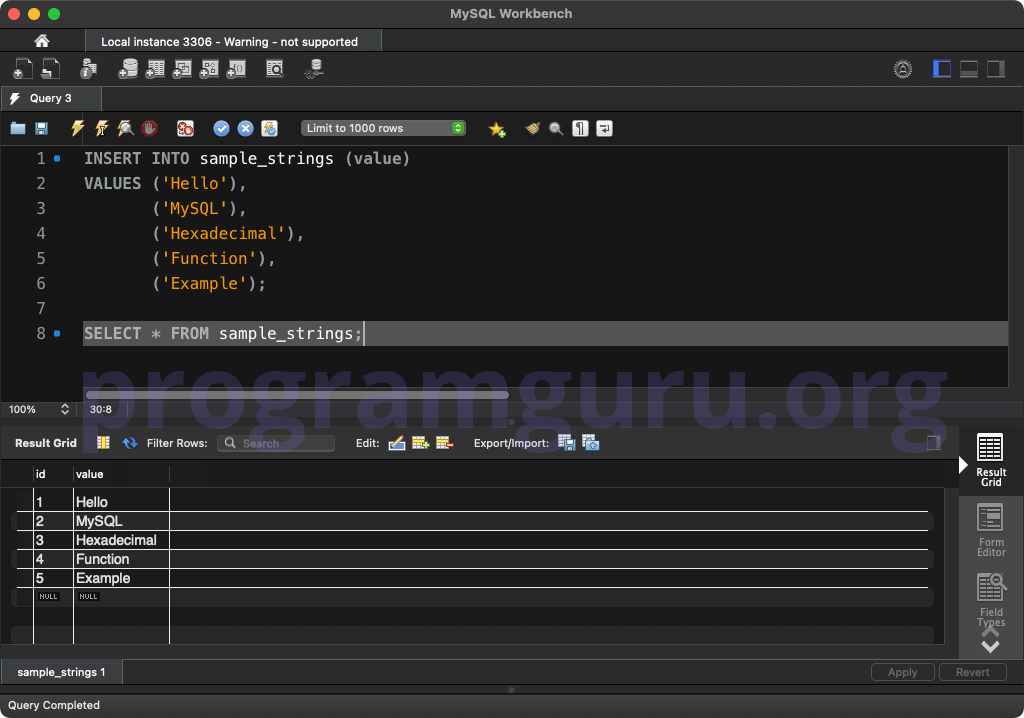Viewport: 1024px width, 718px height.
Task: Open the schema inspector icon
Action: pyautogui.click(x=88, y=69)
